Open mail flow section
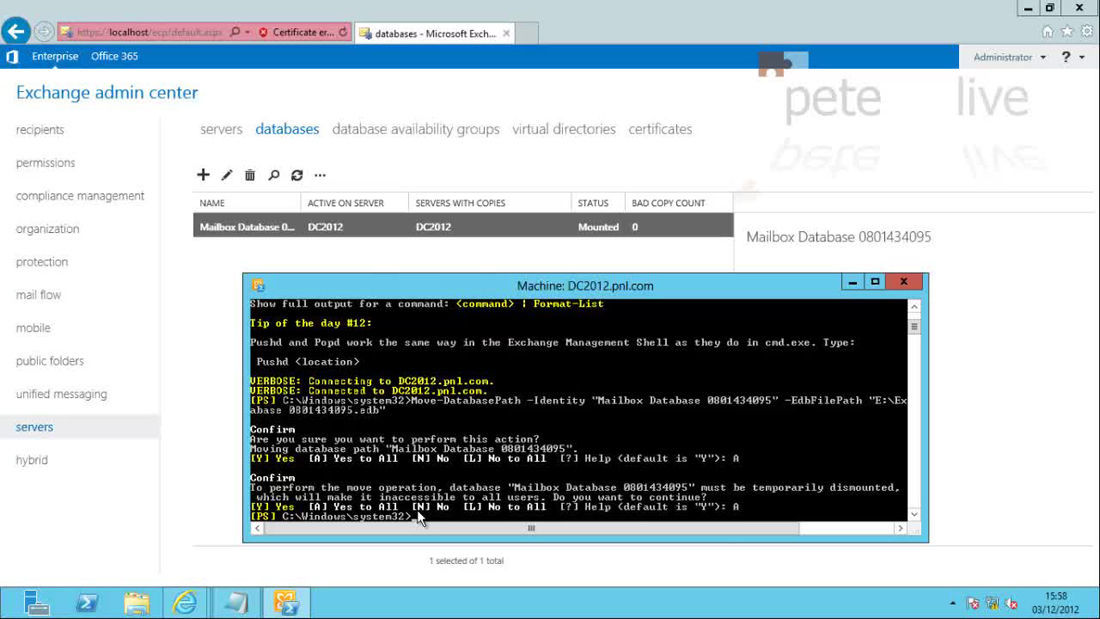 click(39, 295)
